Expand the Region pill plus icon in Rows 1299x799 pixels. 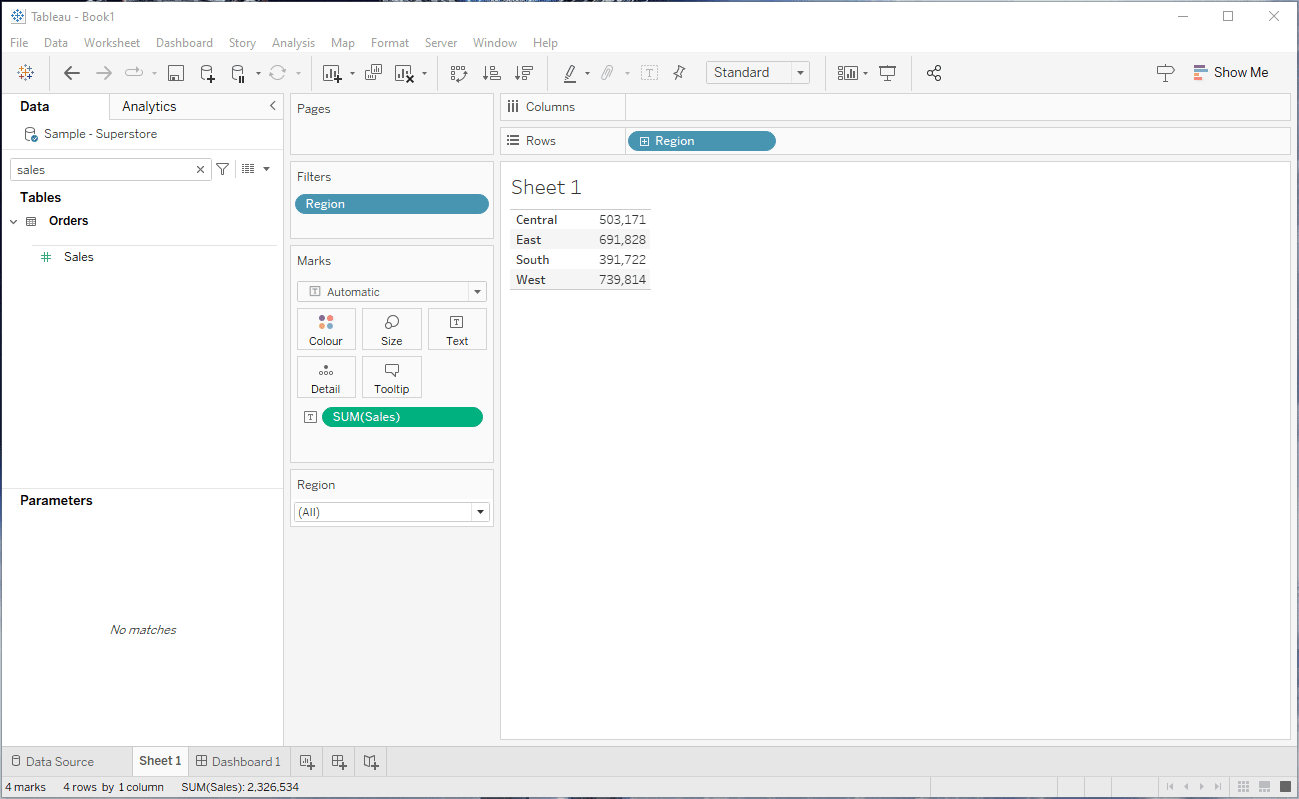point(644,142)
